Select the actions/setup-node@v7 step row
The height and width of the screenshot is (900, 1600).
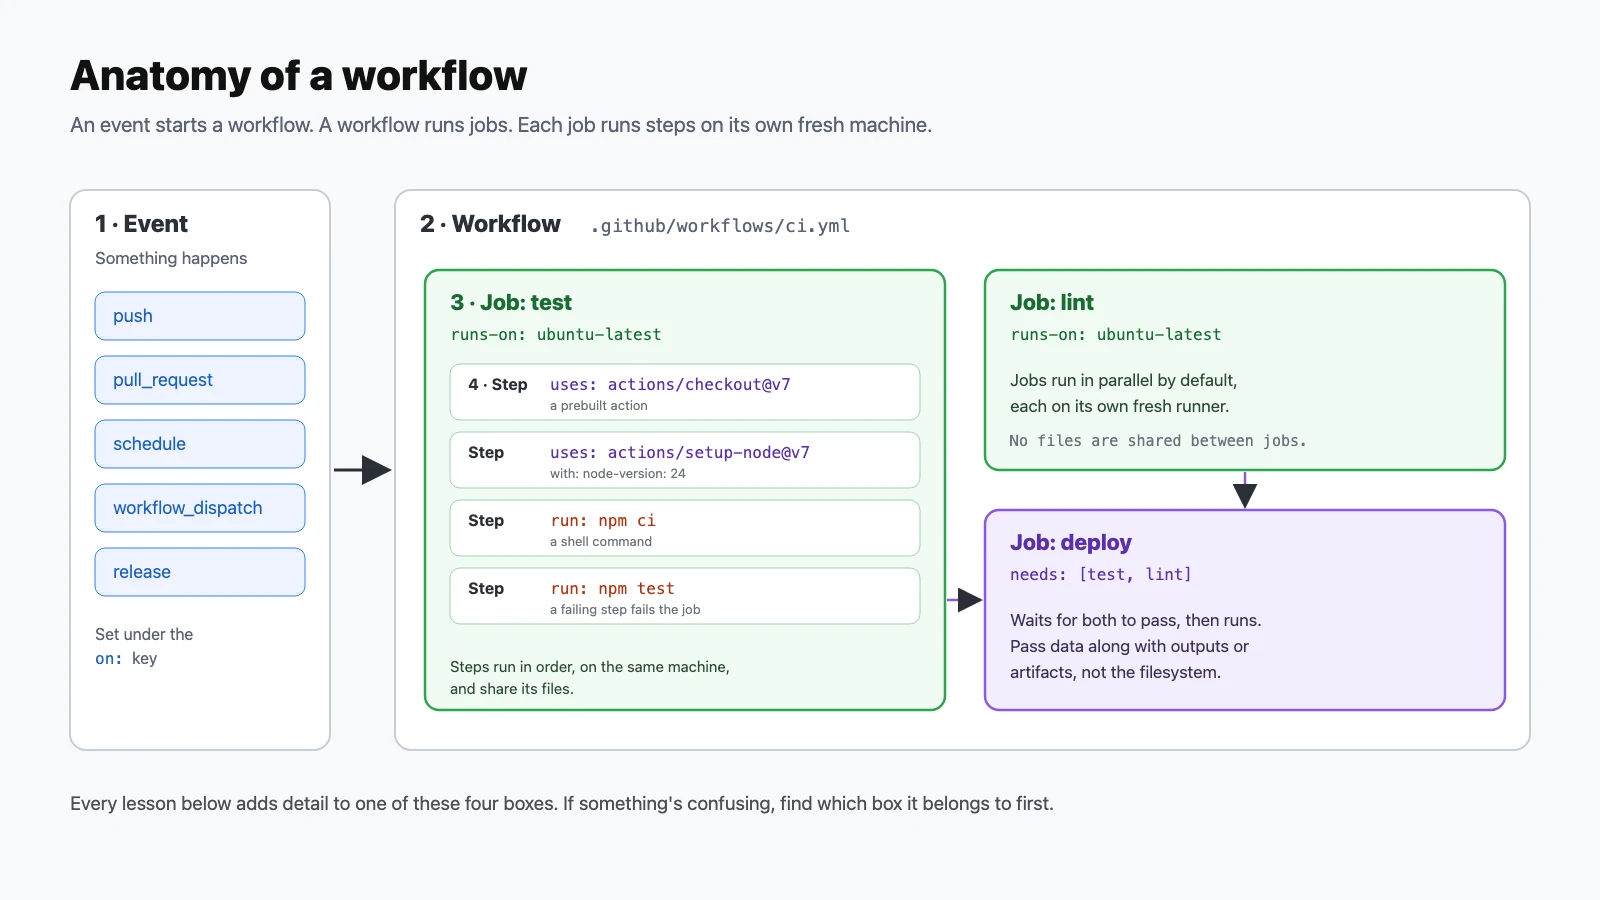[x=685, y=460]
